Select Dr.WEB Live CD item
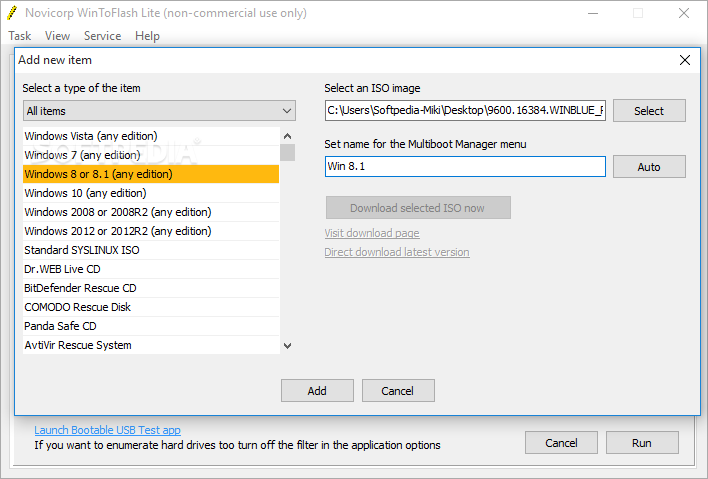Screen dimensions: 708x479 (x=151, y=269)
